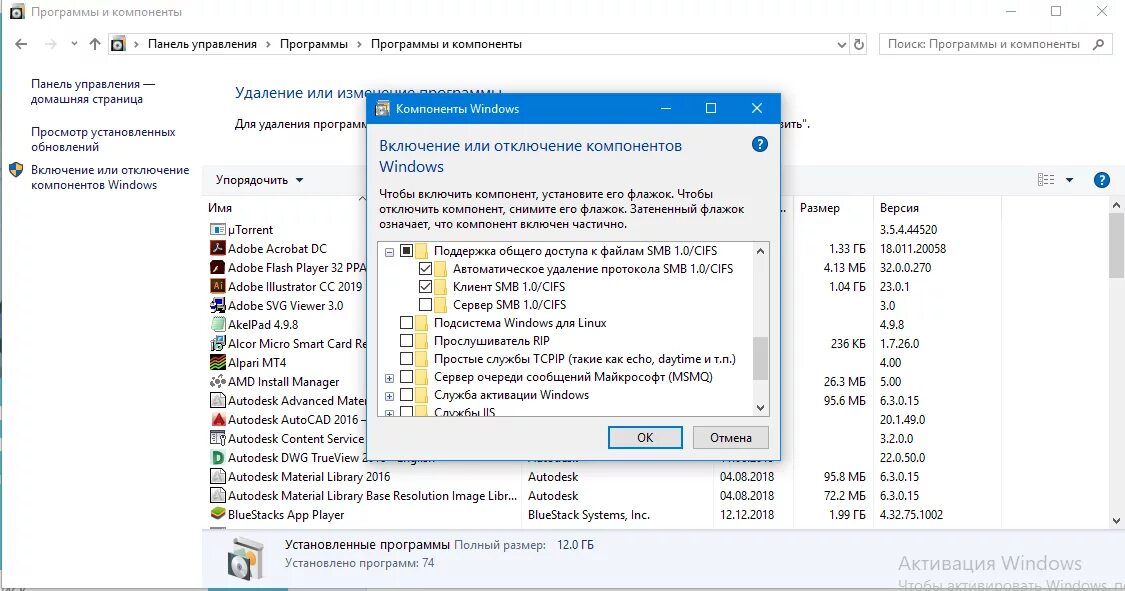The height and width of the screenshot is (591, 1125).
Task: Sort list by Версия column header
Action: (x=899, y=208)
